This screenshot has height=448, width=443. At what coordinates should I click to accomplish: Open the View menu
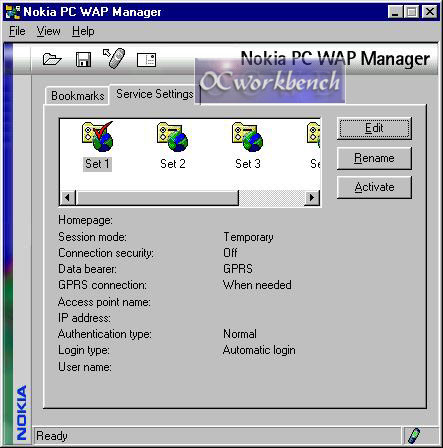pos(48,31)
